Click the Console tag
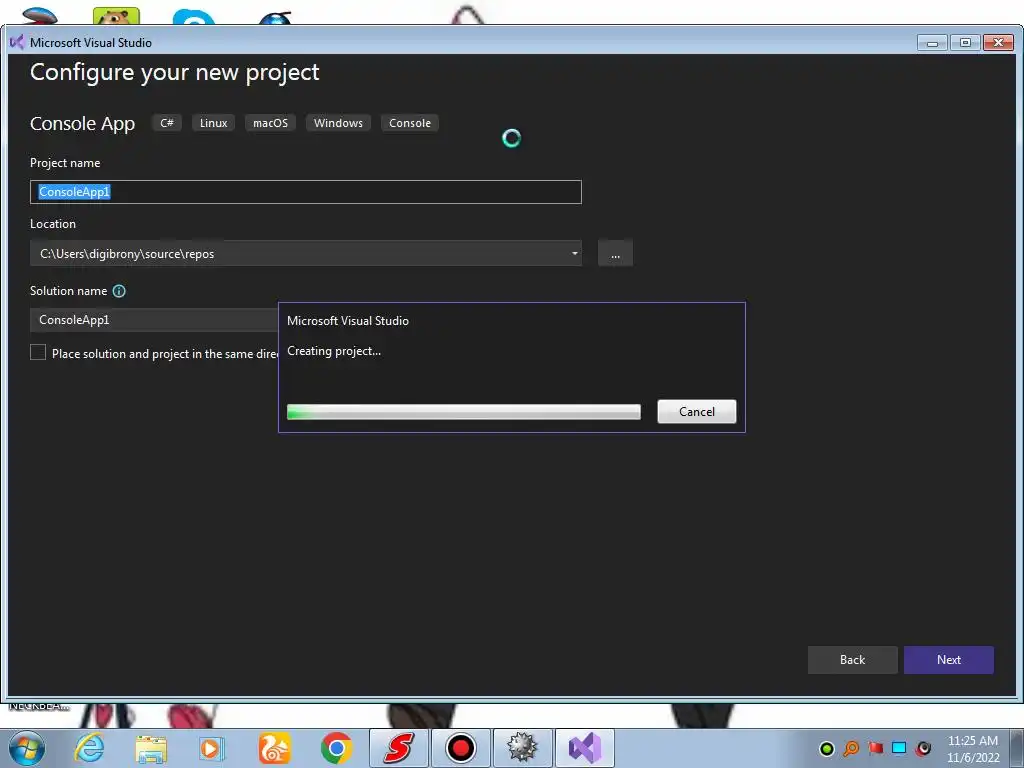Screen dimensions: 1024x768 pos(410,123)
